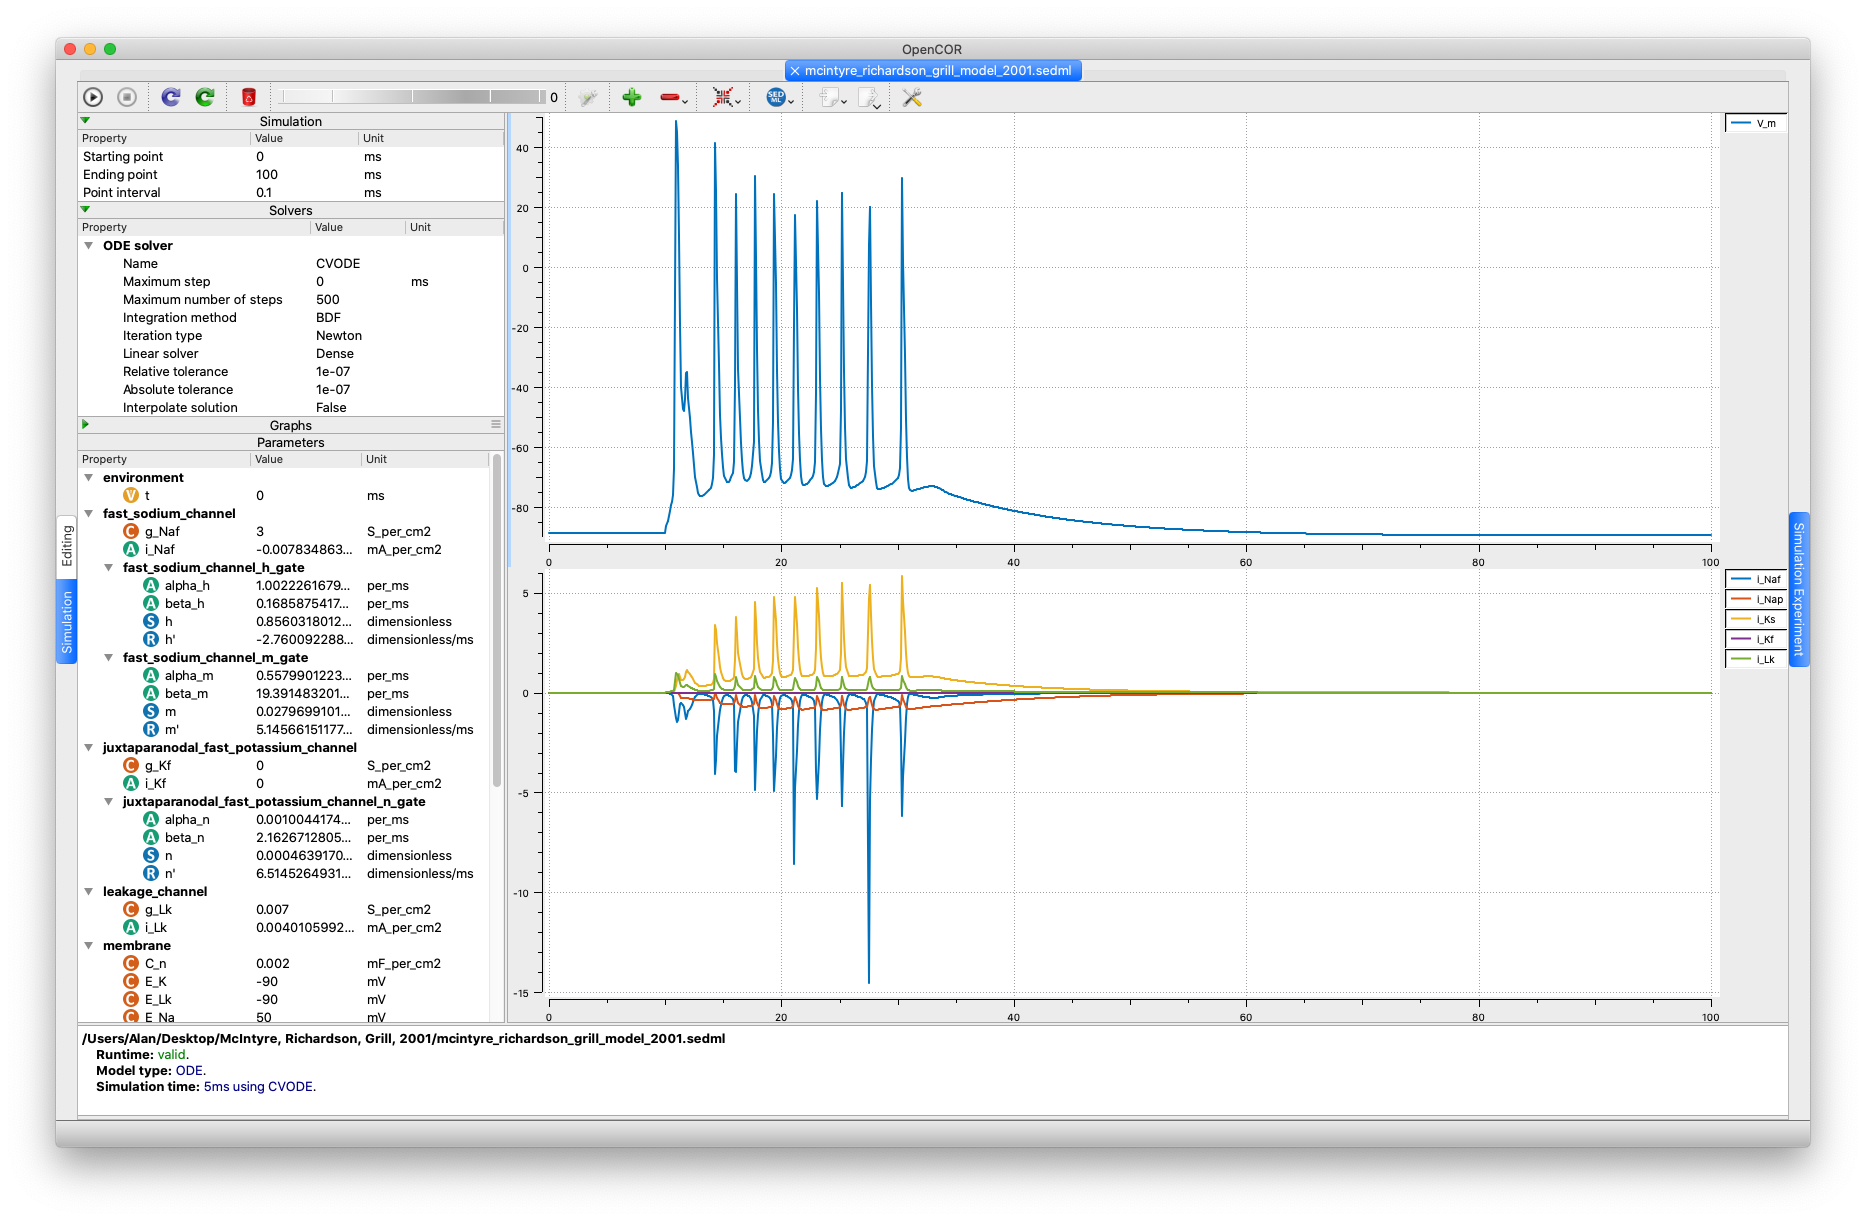Viewport: 1866px width, 1221px height.
Task: Click the green reset all parameters icon
Action: click(205, 97)
